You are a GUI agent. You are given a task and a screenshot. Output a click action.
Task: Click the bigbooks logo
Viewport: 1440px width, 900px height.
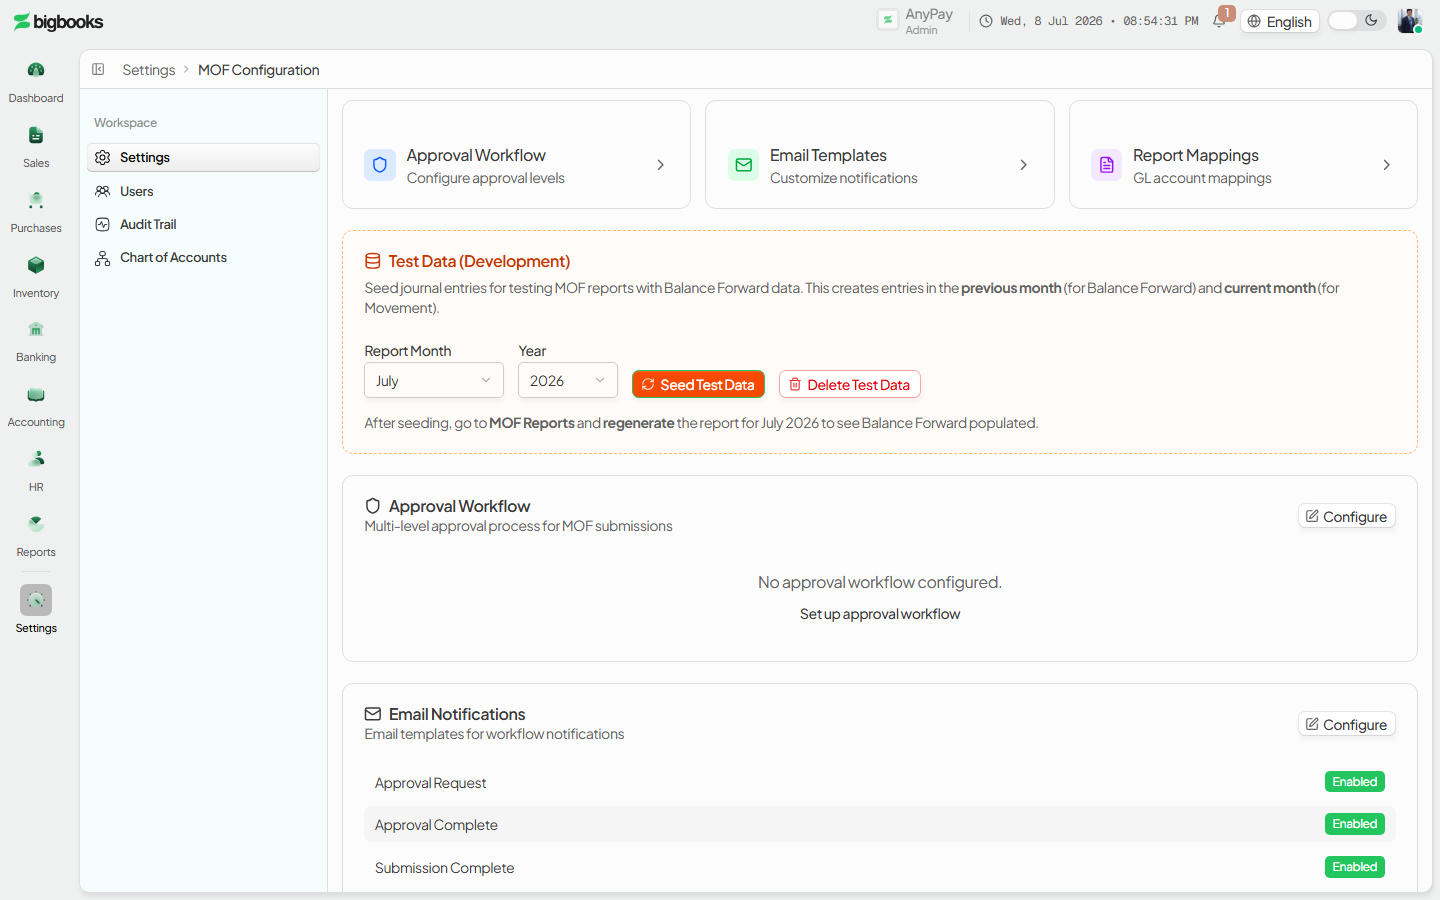point(58,21)
